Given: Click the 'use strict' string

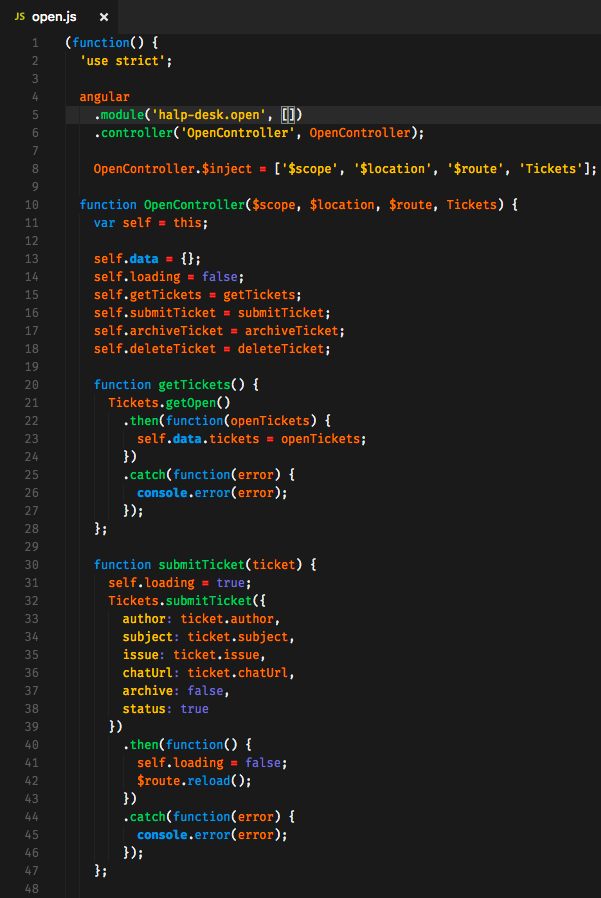Looking at the screenshot, I should click(x=123, y=61).
